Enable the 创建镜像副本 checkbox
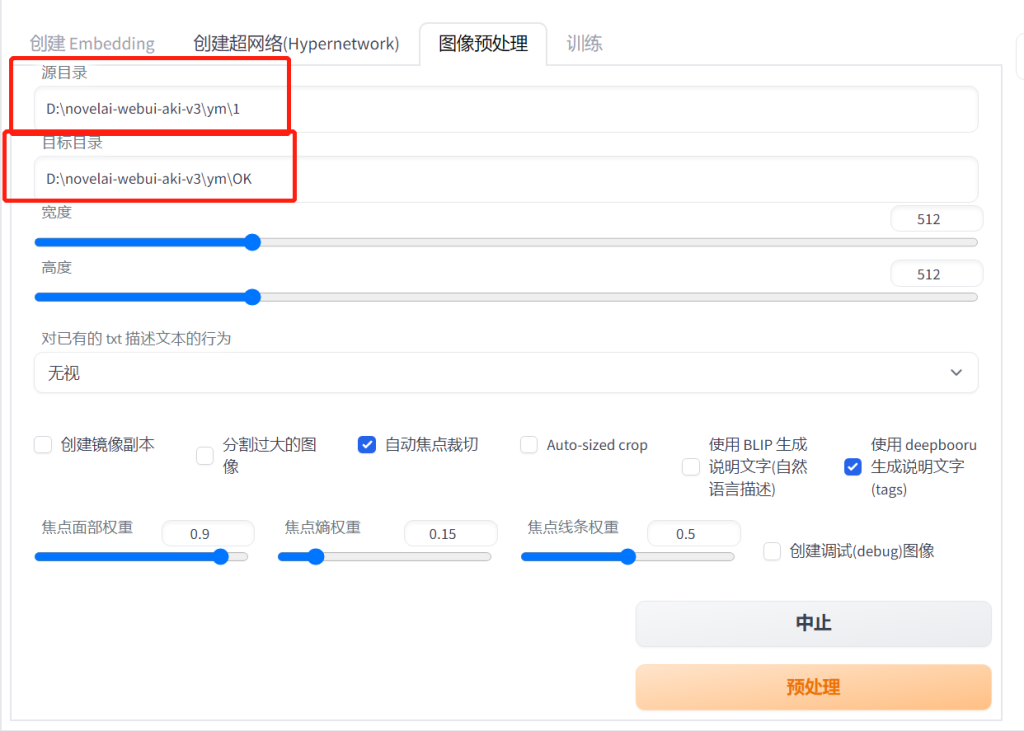Screen dimensions: 1024x731 click(43, 445)
